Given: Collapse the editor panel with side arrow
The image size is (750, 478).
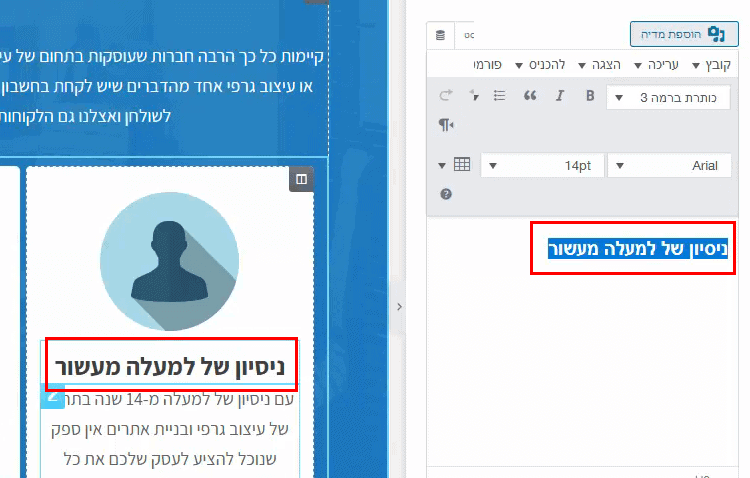Looking at the screenshot, I should point(399,307).
